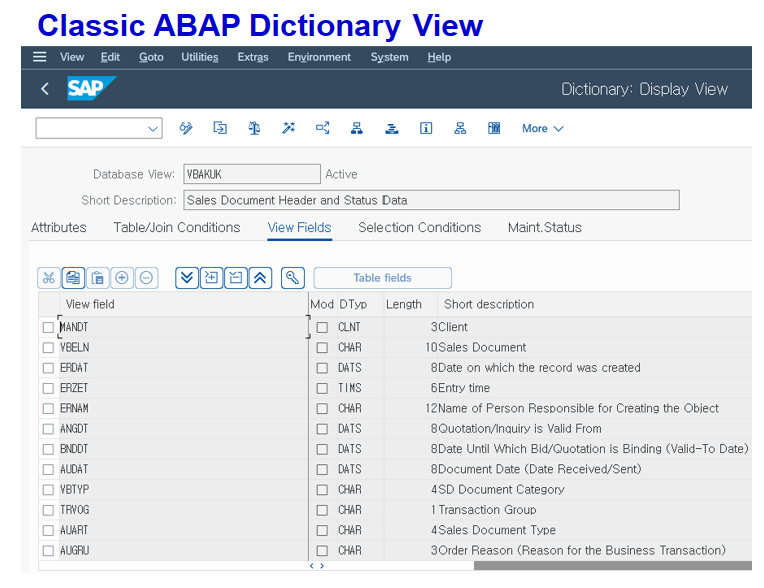Image resolution: width=764 pixels, height=588 pixels.
Task: Click the Activate magic wand icon
Action: click(x=288, y=129)
